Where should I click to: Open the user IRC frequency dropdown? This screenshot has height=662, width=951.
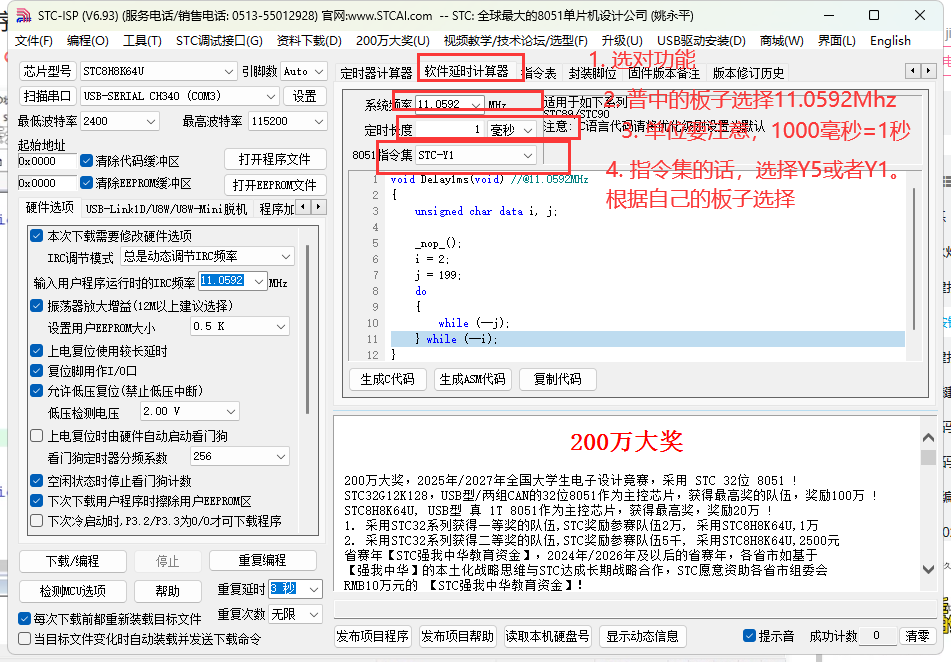point(233,281)
